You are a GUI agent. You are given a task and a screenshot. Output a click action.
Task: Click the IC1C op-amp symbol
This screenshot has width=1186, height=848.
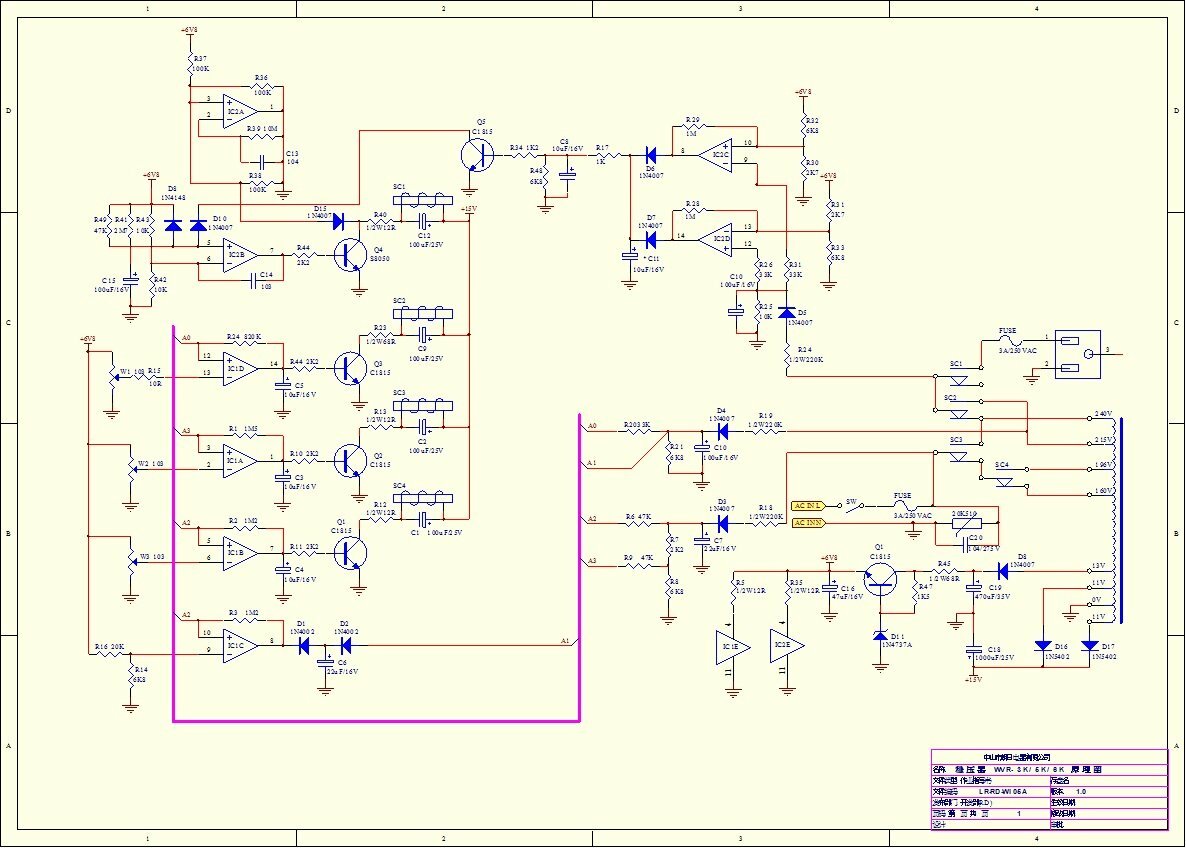(240, 645)
